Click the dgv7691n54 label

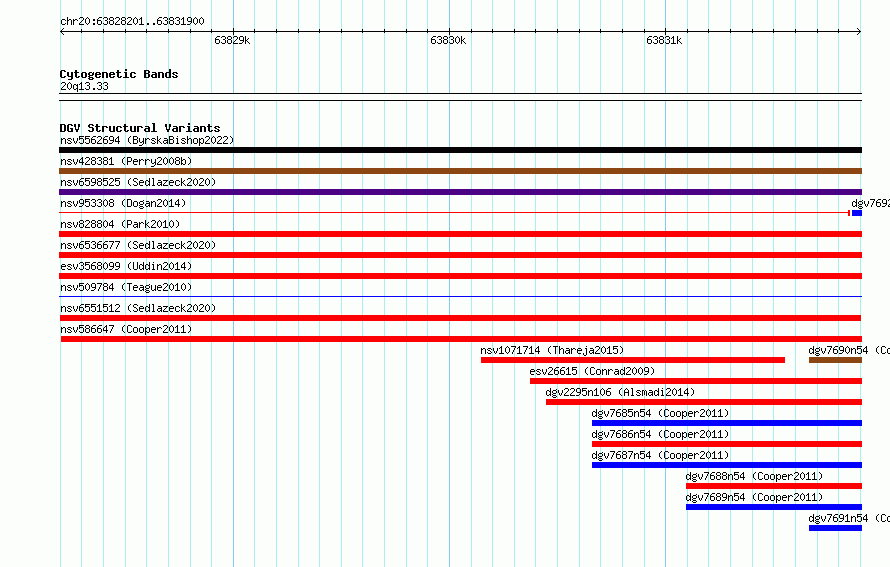click(x=849, y=518)
